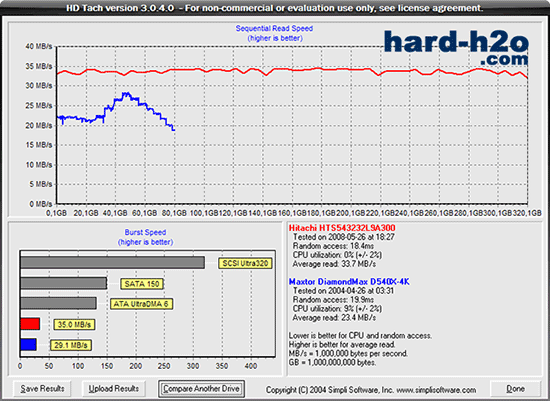Click the blue 29.1 MB/s burst bar
Image resolution: width=550 pixels, height=401 pixels.
(x=28, y=344)
